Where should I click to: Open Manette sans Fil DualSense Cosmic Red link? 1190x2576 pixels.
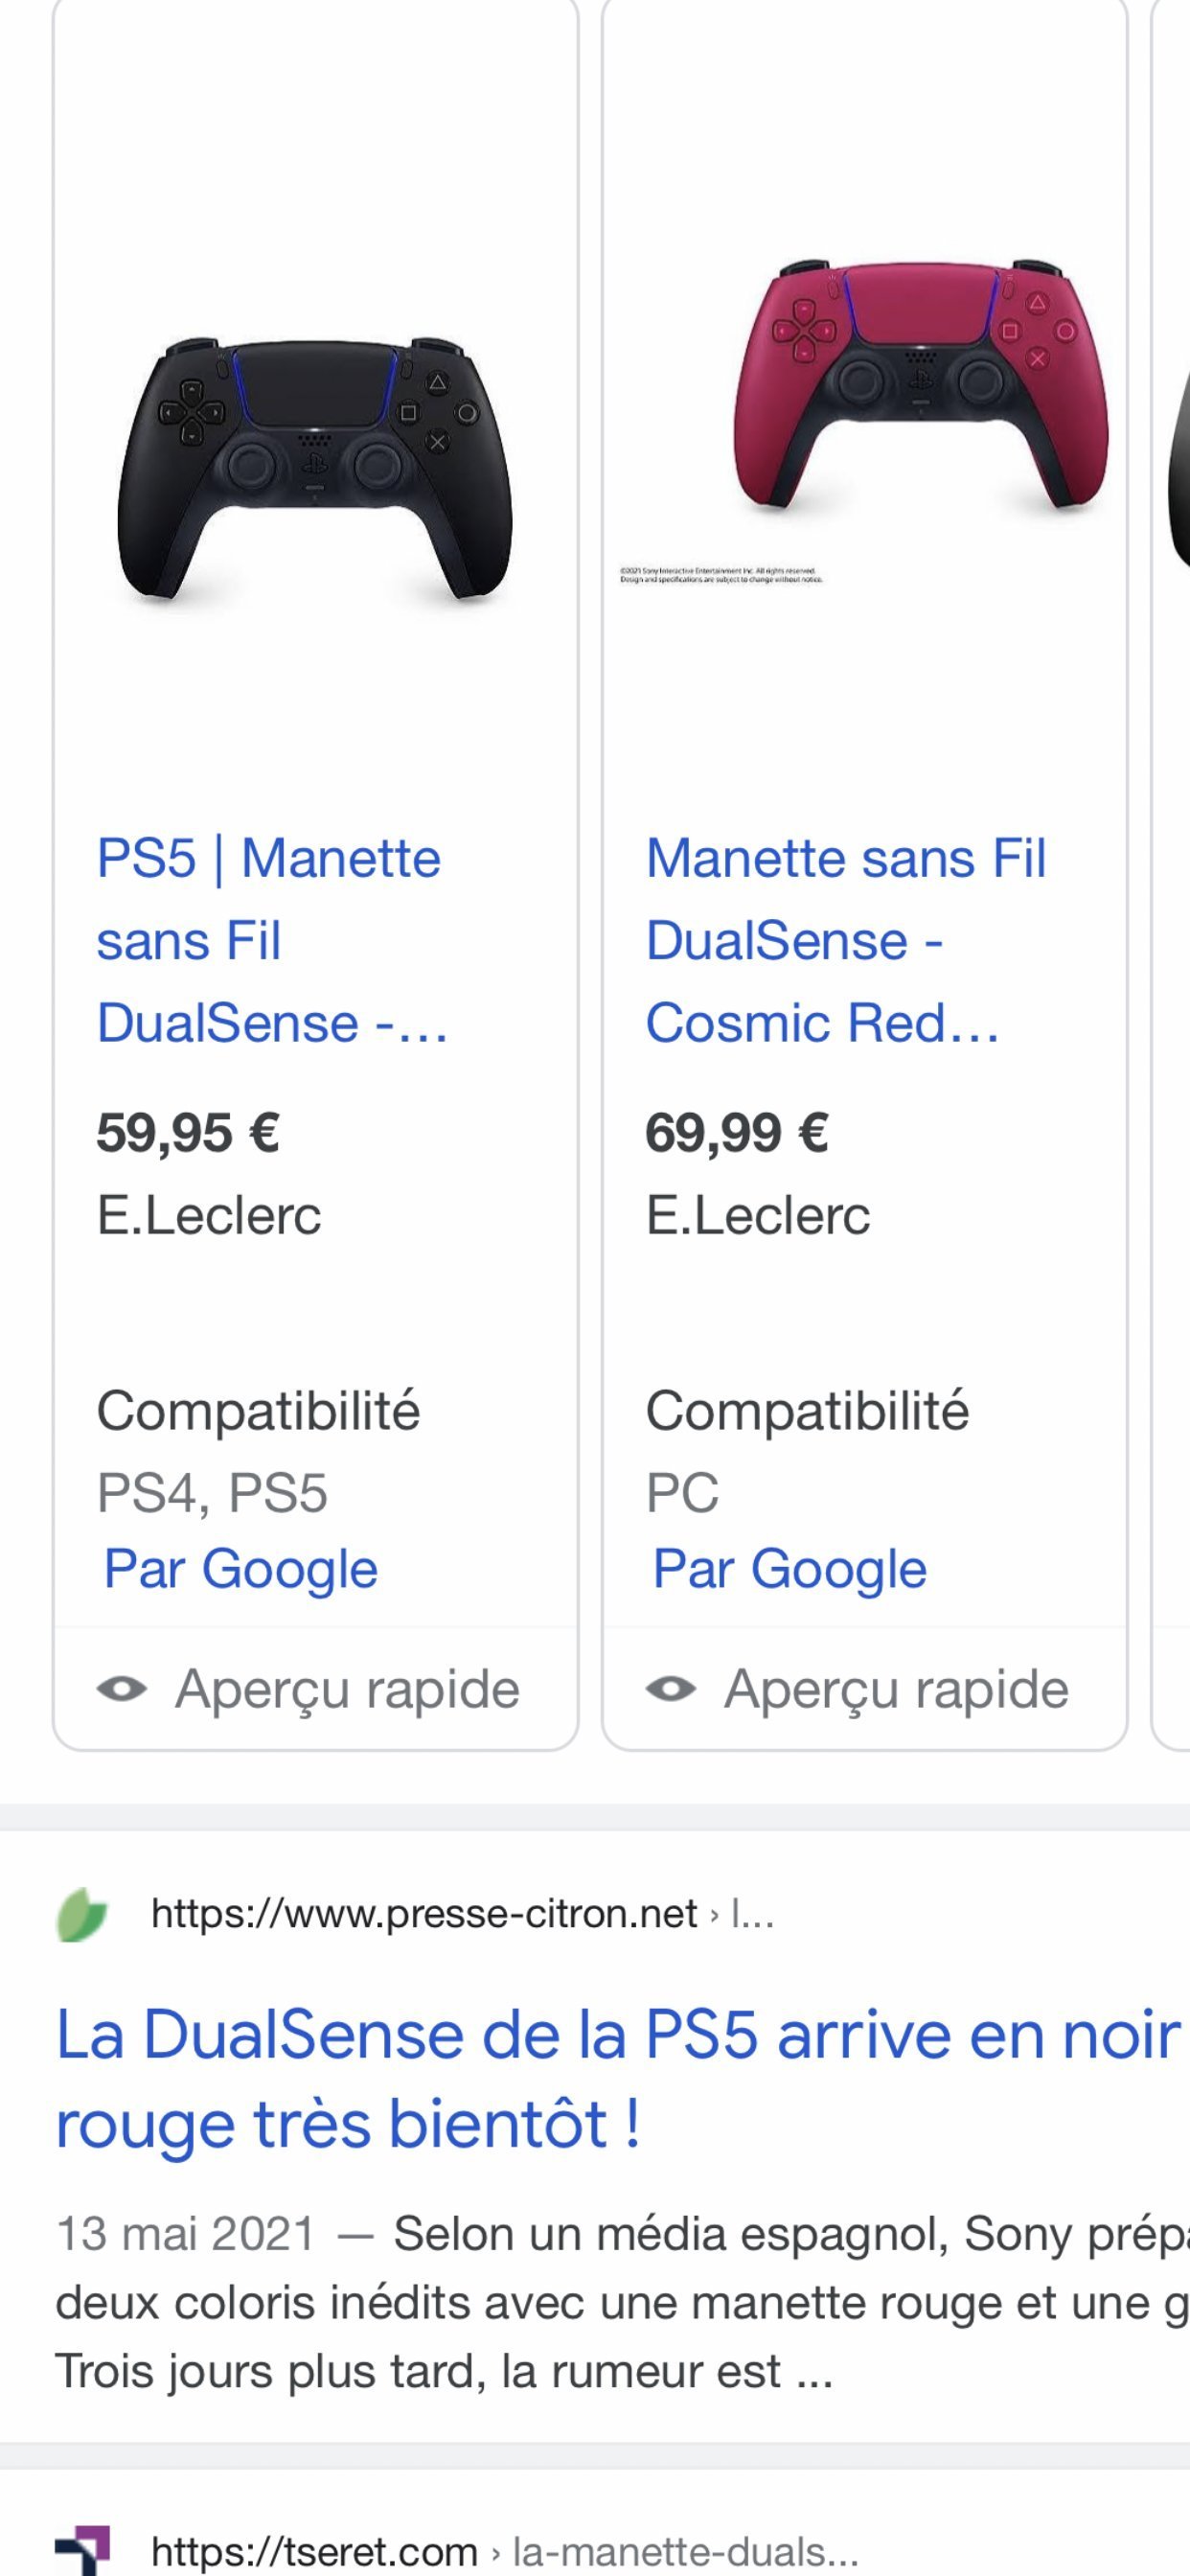(845, 940)
